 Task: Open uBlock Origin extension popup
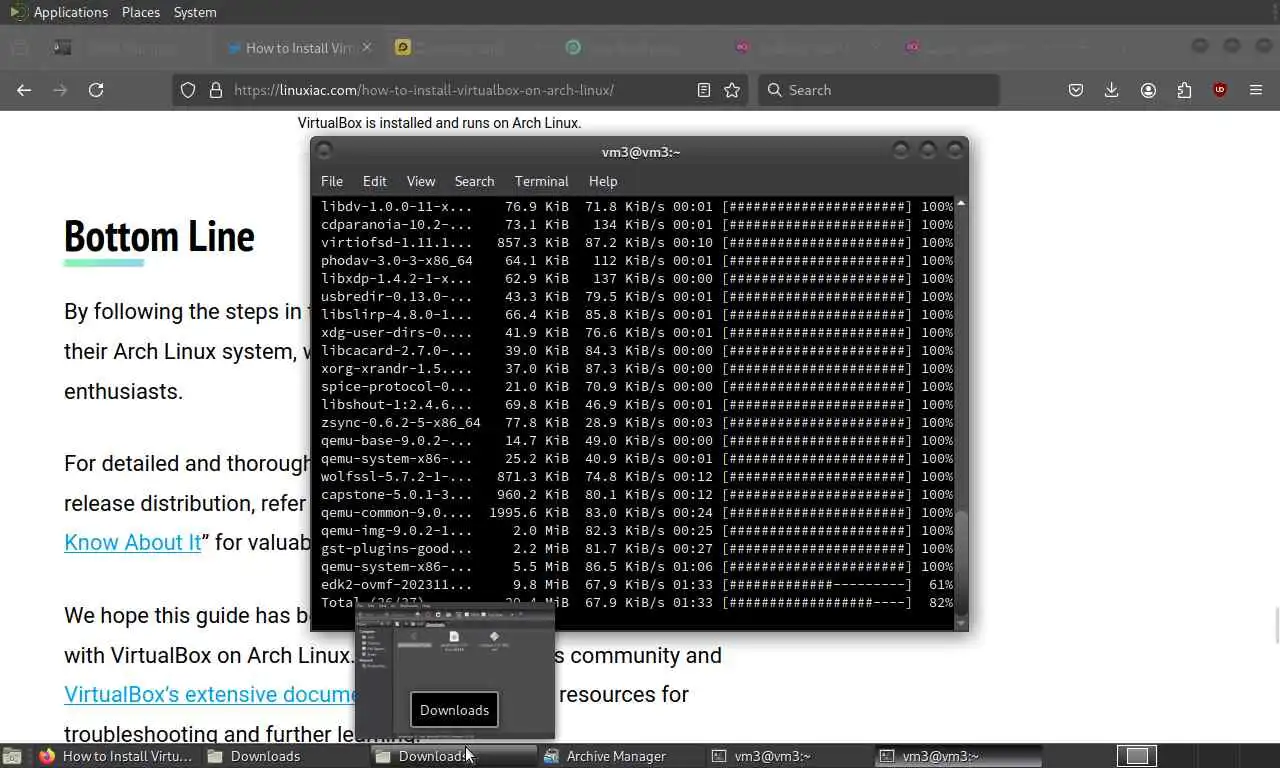[1220, 90]
